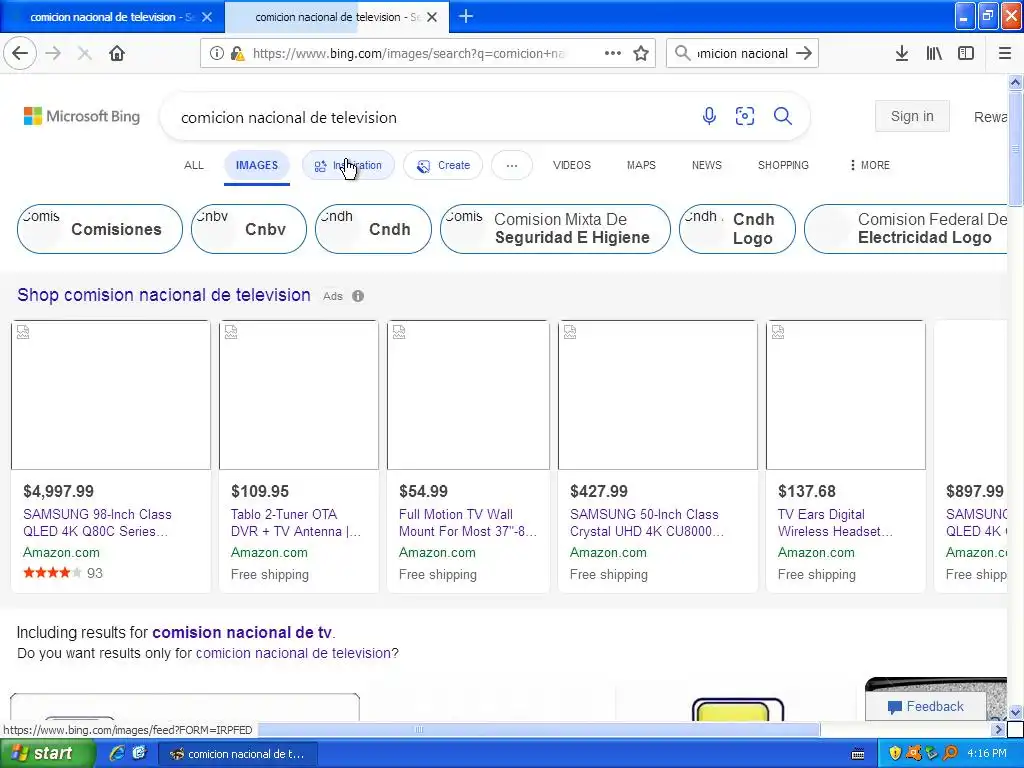Submit search bar query with arrow
1024x768 pixels.
804,53
